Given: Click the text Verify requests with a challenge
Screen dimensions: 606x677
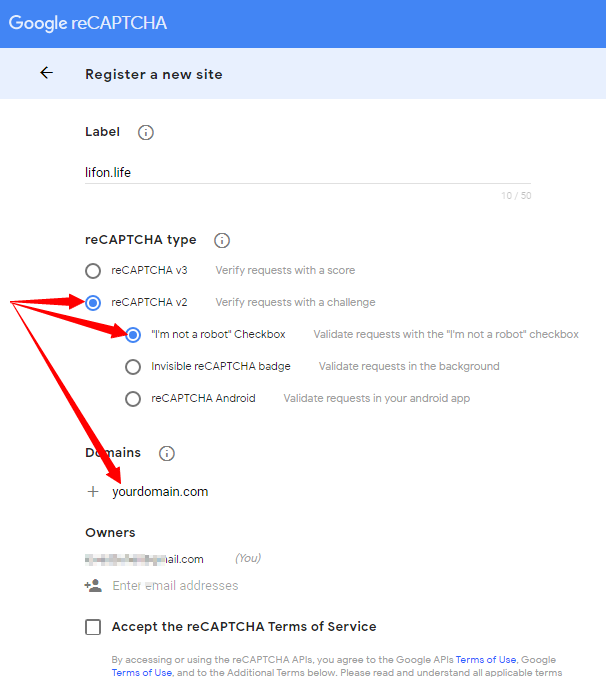Looking at the screenshot, I should pos(295,302).
